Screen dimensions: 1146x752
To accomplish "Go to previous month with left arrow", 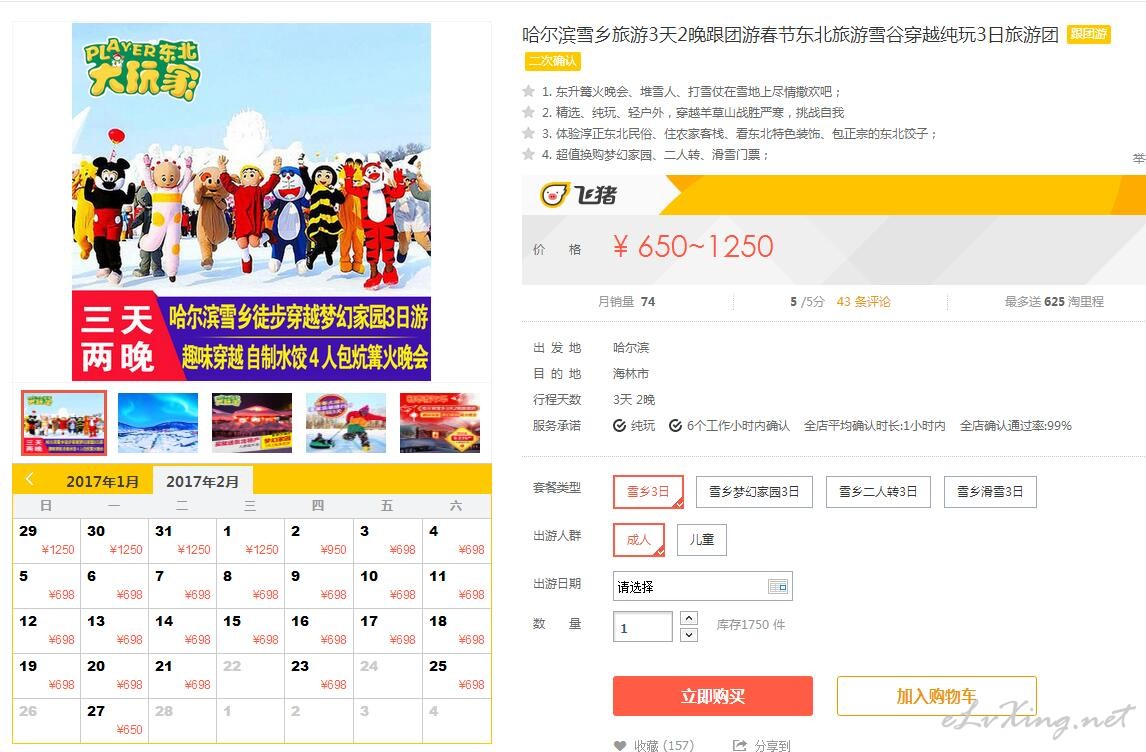I will (x=30, y=479).
